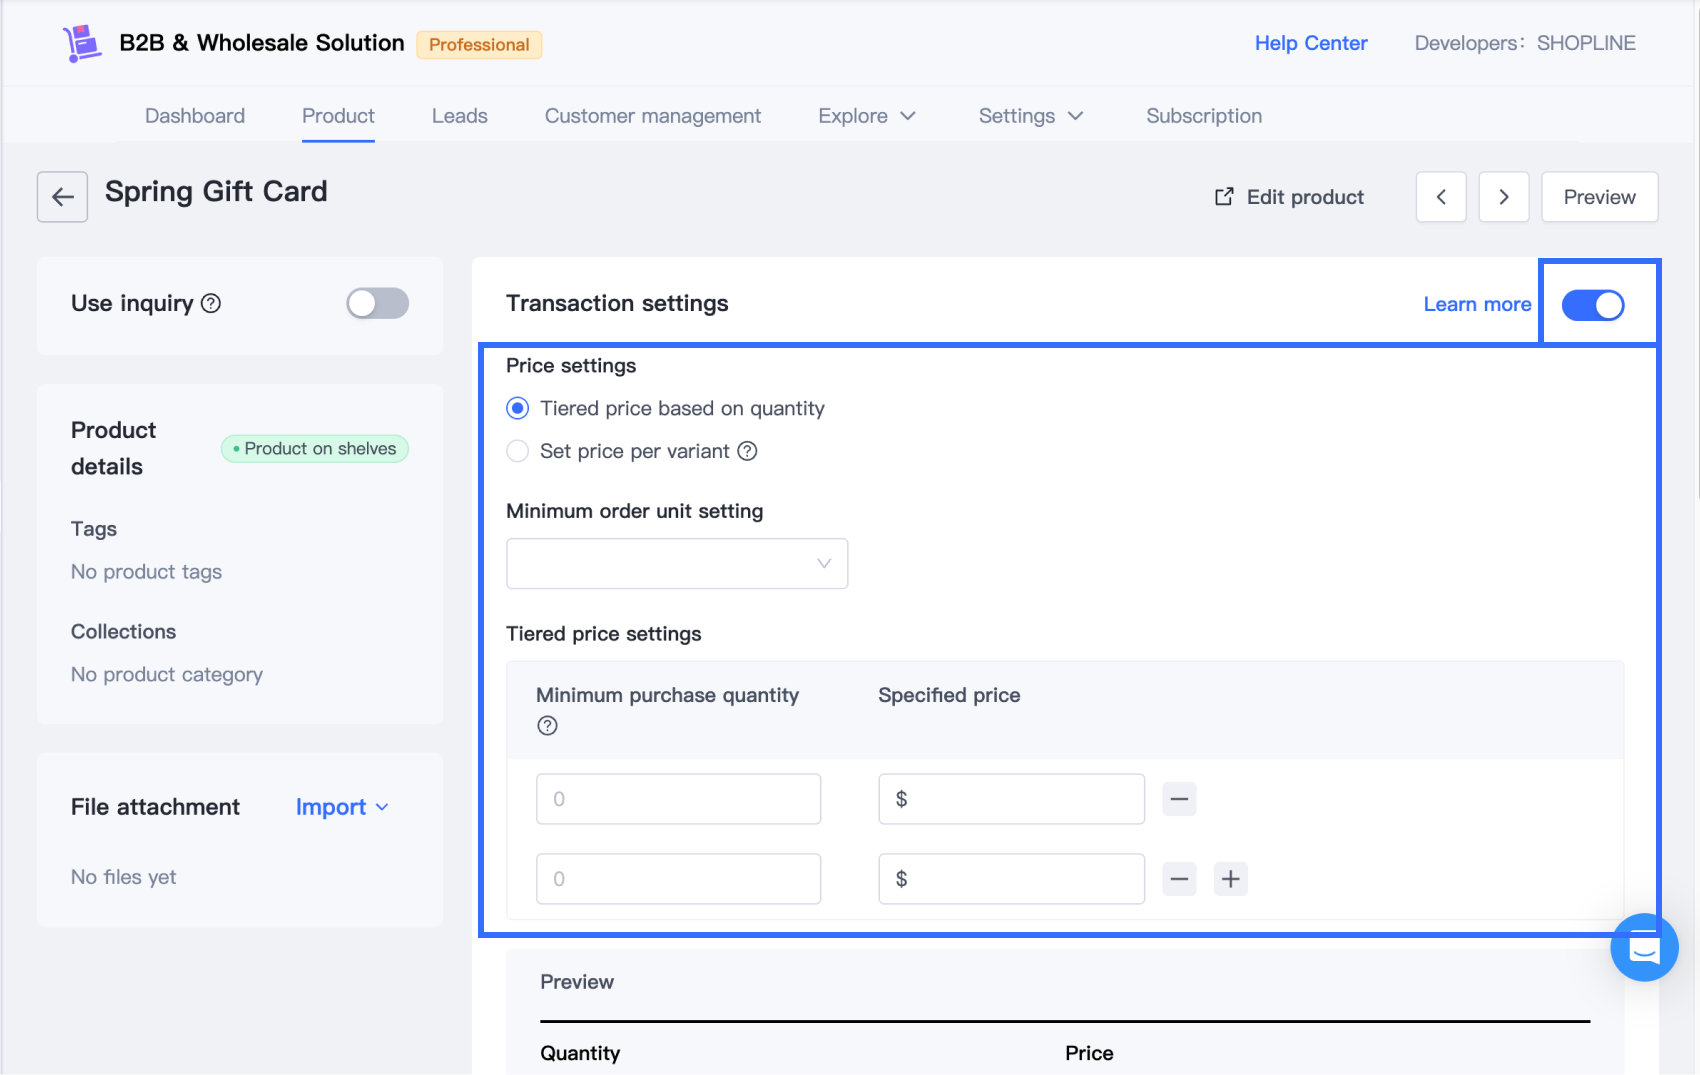The height and width of the screenshot is (1075, 1700).
Task: Open the Learn more link
Action: click(1477, 304)
